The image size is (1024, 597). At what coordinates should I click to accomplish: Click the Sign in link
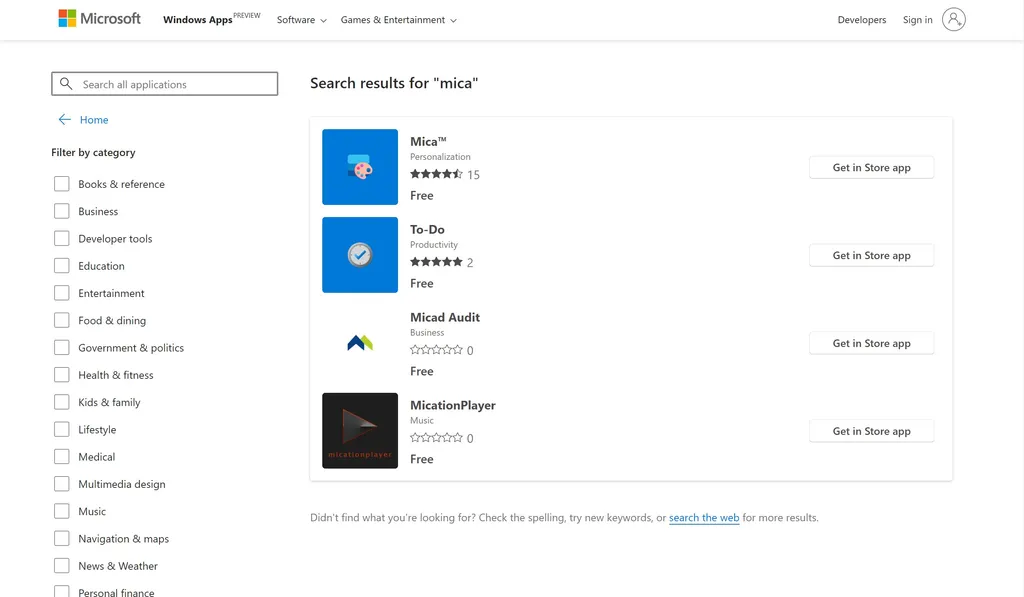[917, 20]
